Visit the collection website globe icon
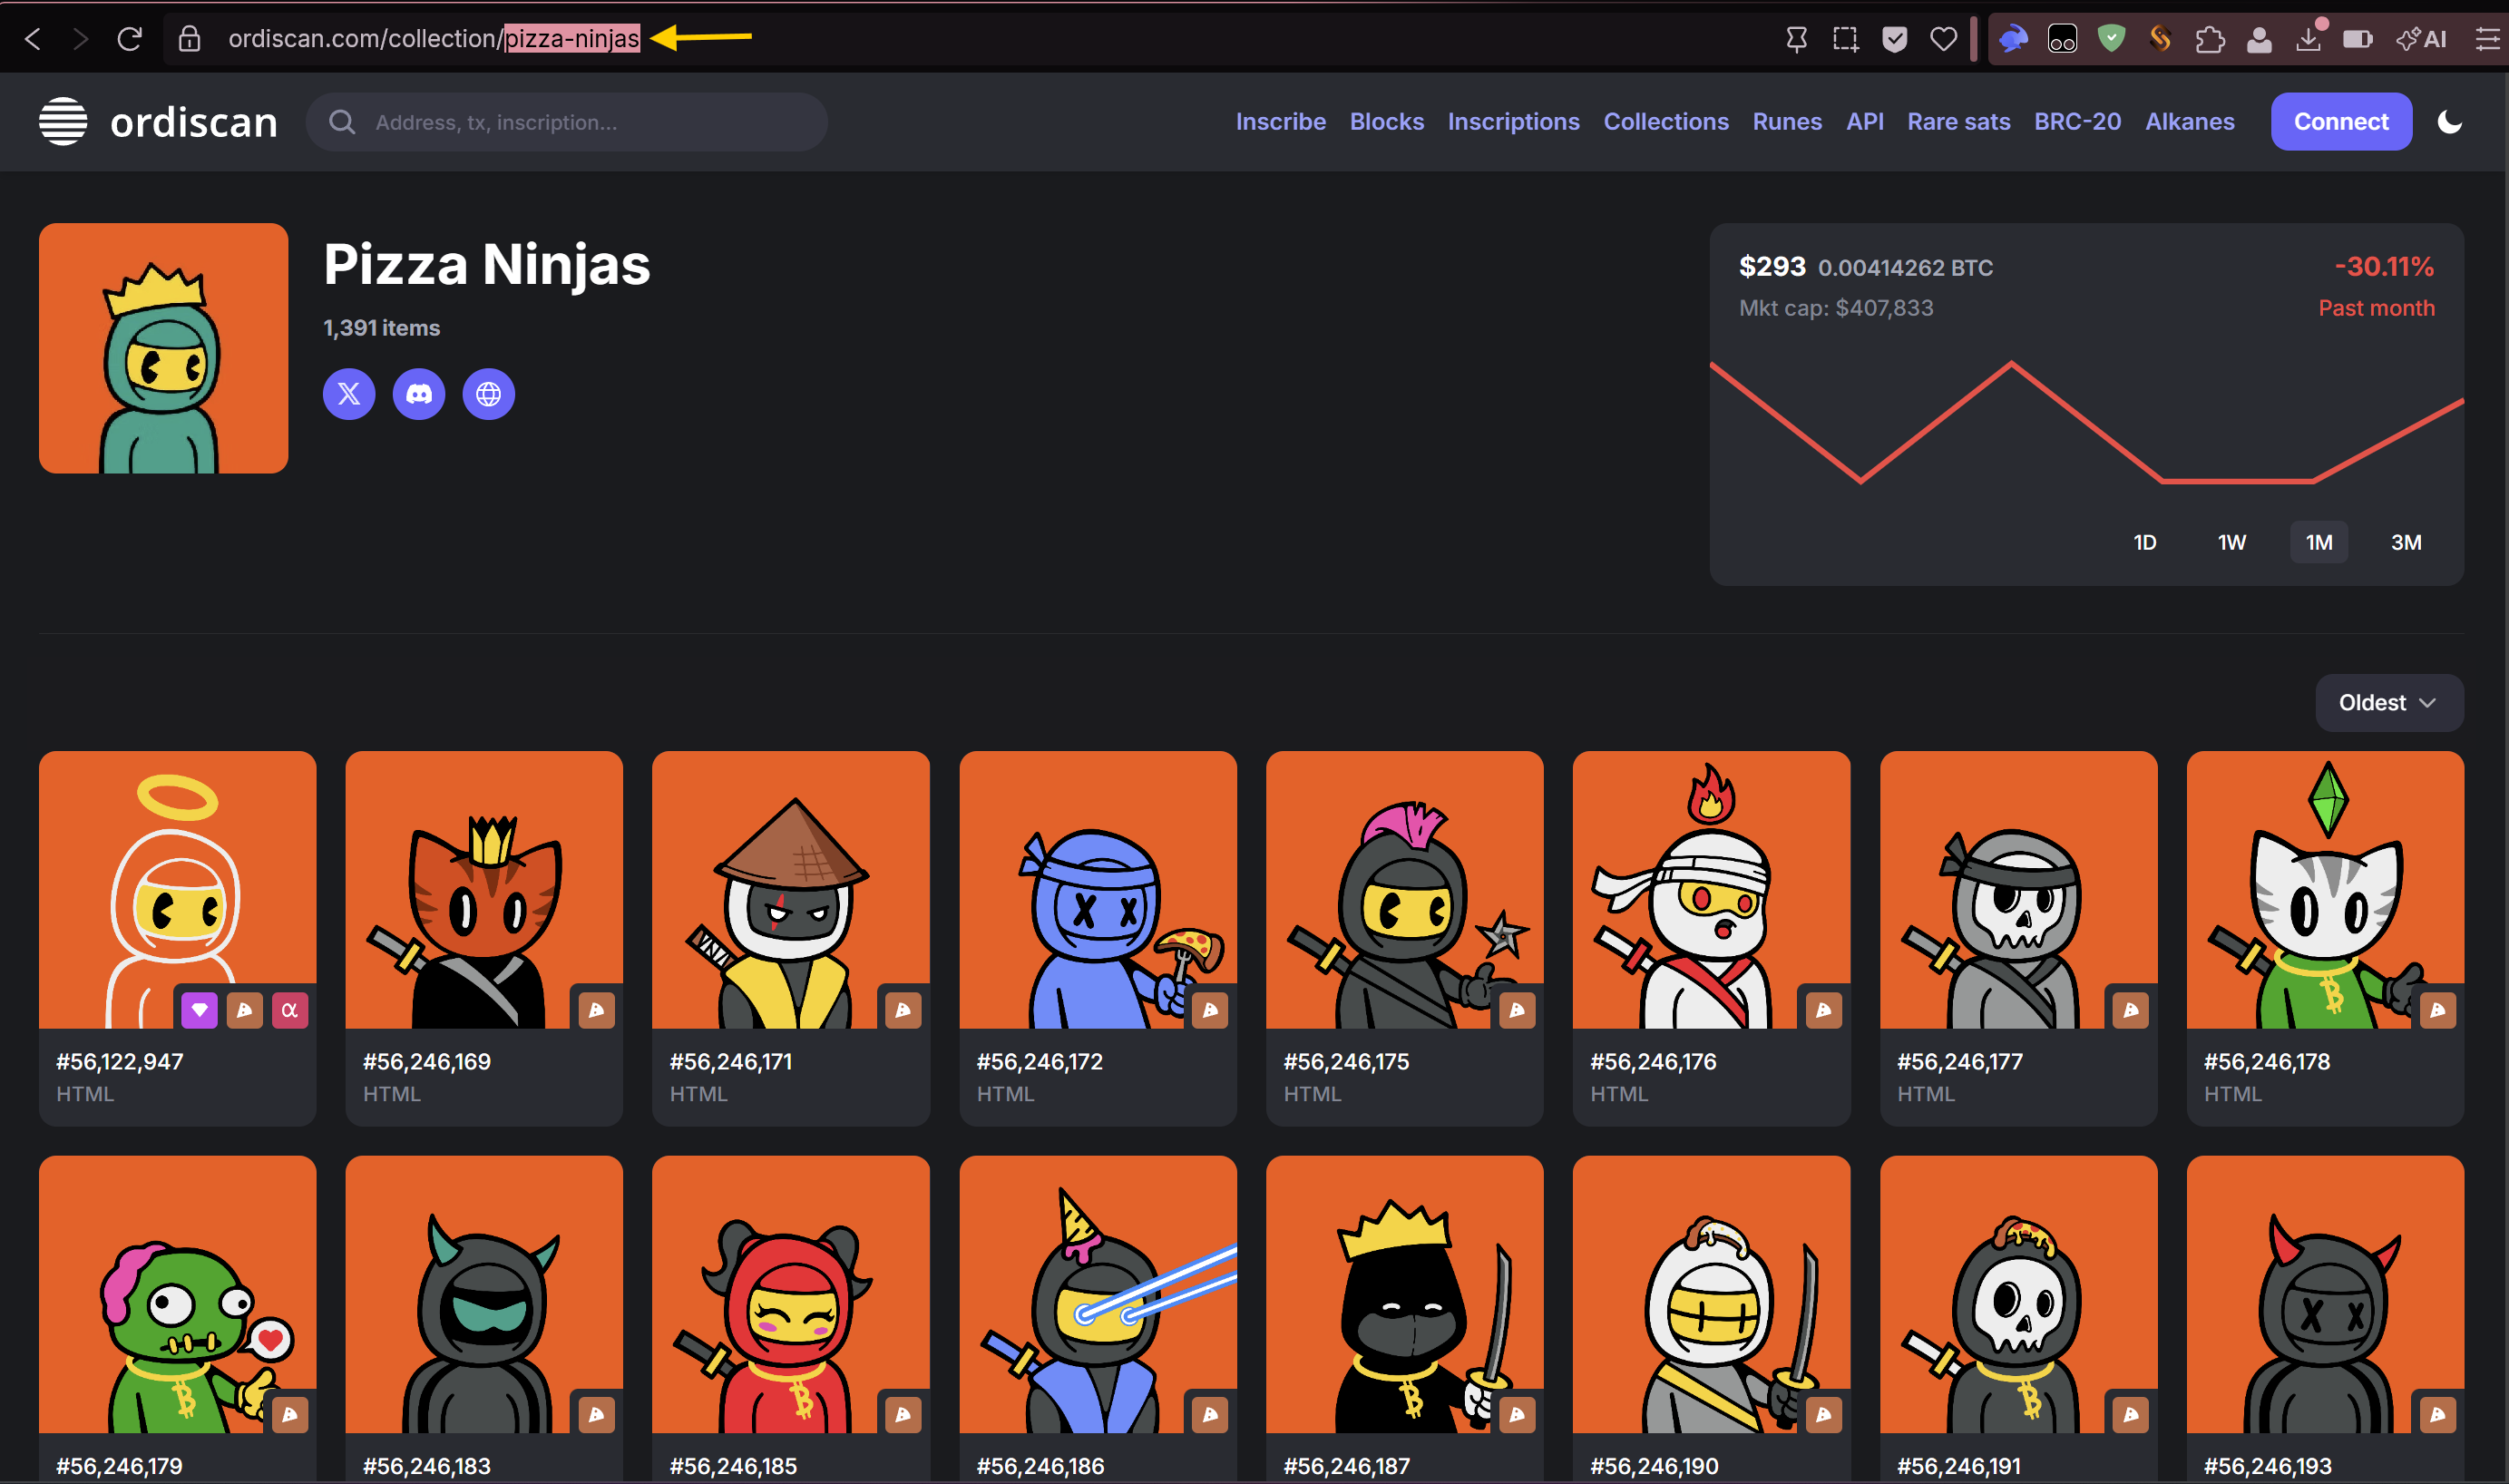Viewport: 2509px width, 1484px height. click(488, 394)
